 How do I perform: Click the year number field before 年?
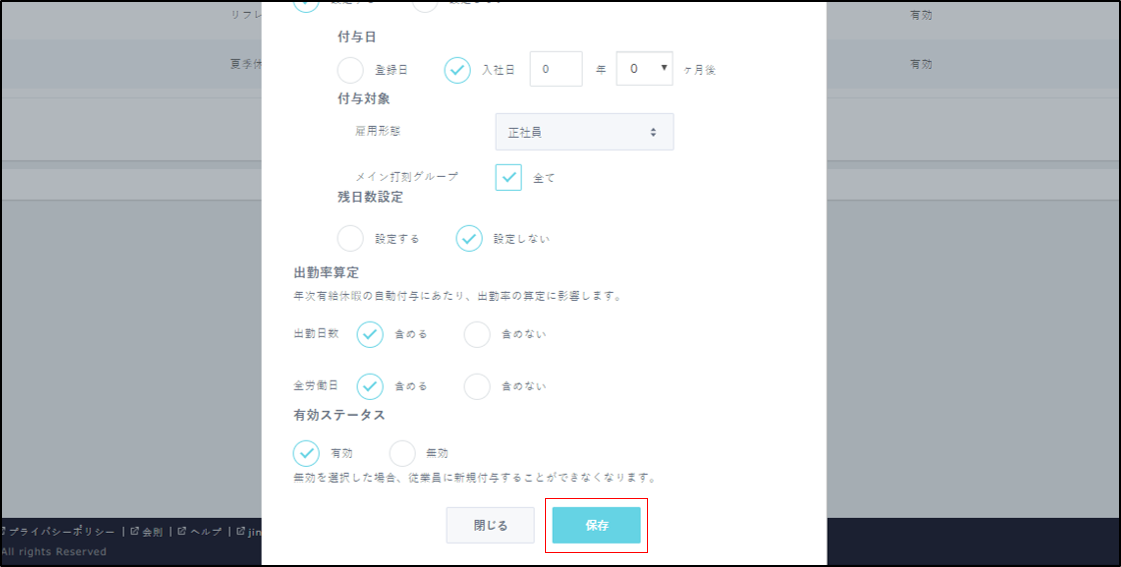(555, 69)
